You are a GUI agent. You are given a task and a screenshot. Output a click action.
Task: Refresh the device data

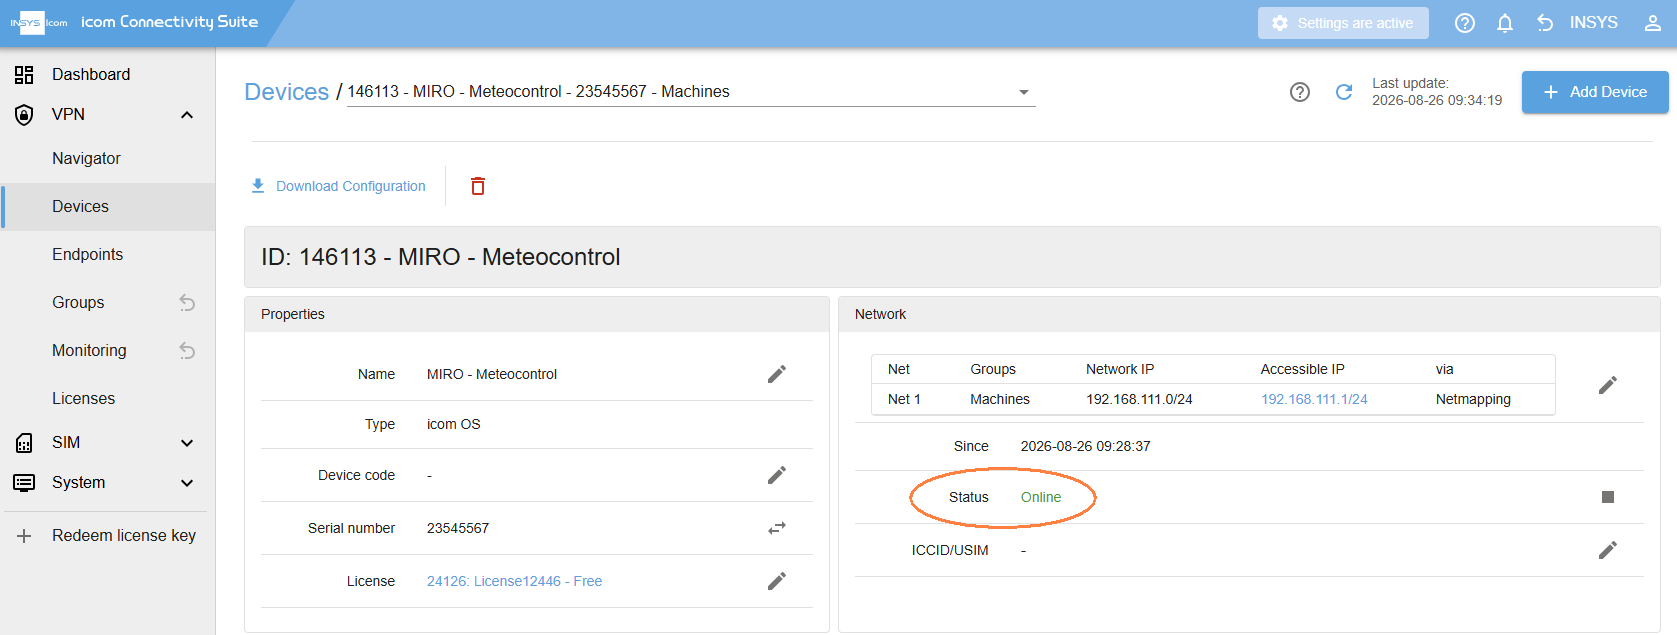[x=1344, y=92]
